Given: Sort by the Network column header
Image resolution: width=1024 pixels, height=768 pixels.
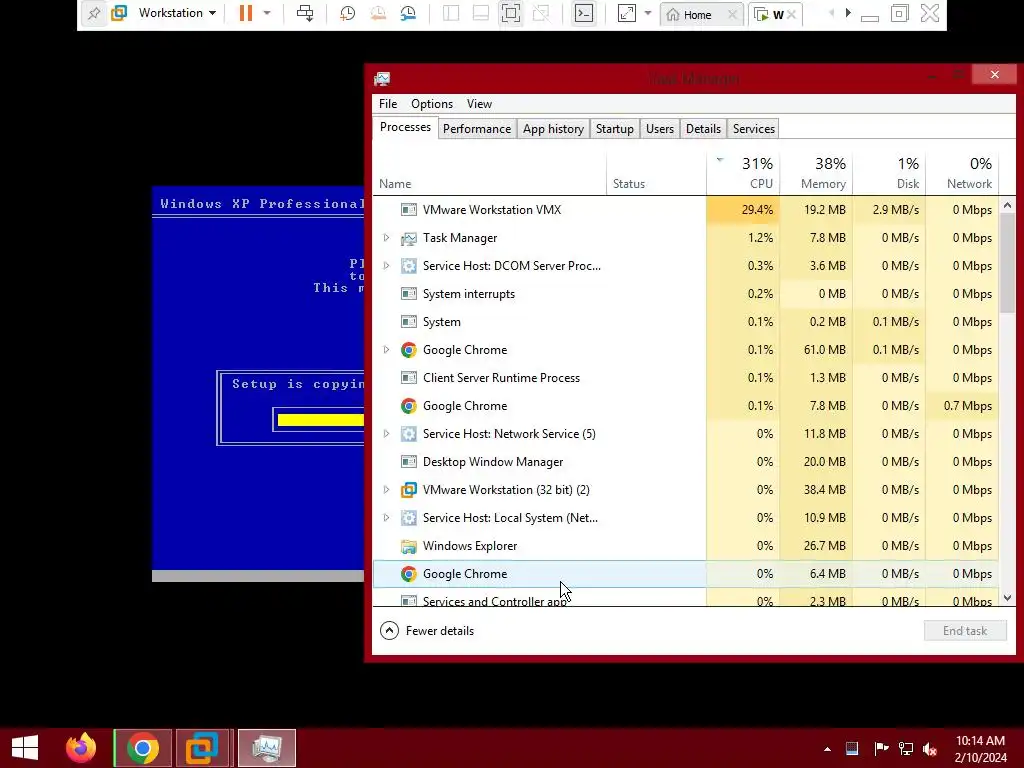Looking at the screenshot, I should pyautogui.click(x=963, y=174).
